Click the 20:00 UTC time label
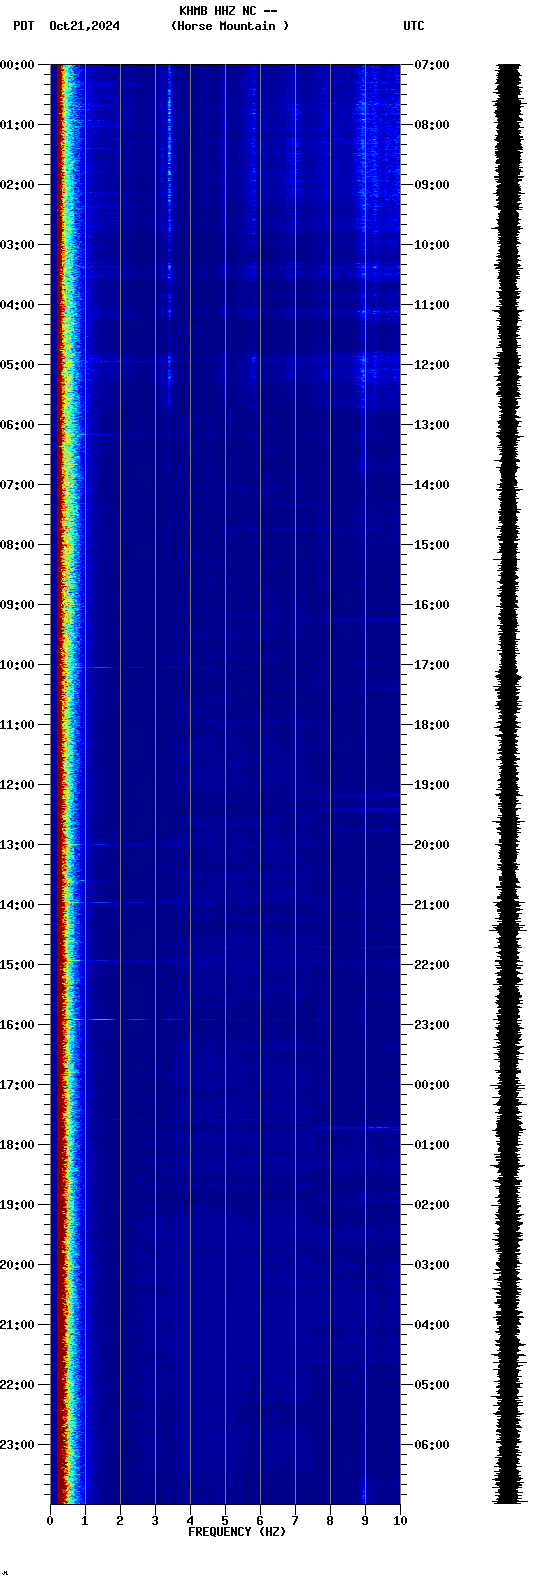This screenshot has width=552, height=1584. click(x=432, y=845)
